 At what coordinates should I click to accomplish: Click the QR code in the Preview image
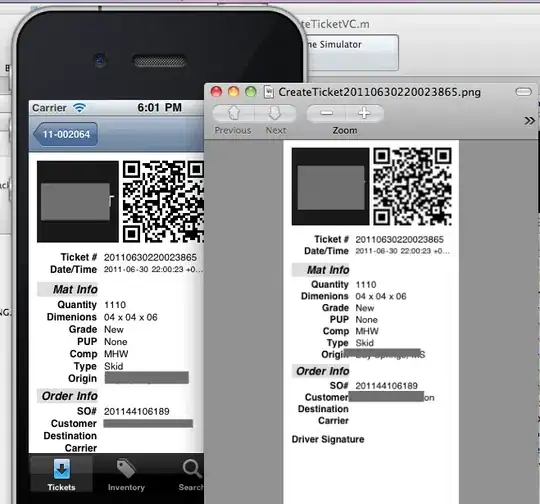pos(413,186)
